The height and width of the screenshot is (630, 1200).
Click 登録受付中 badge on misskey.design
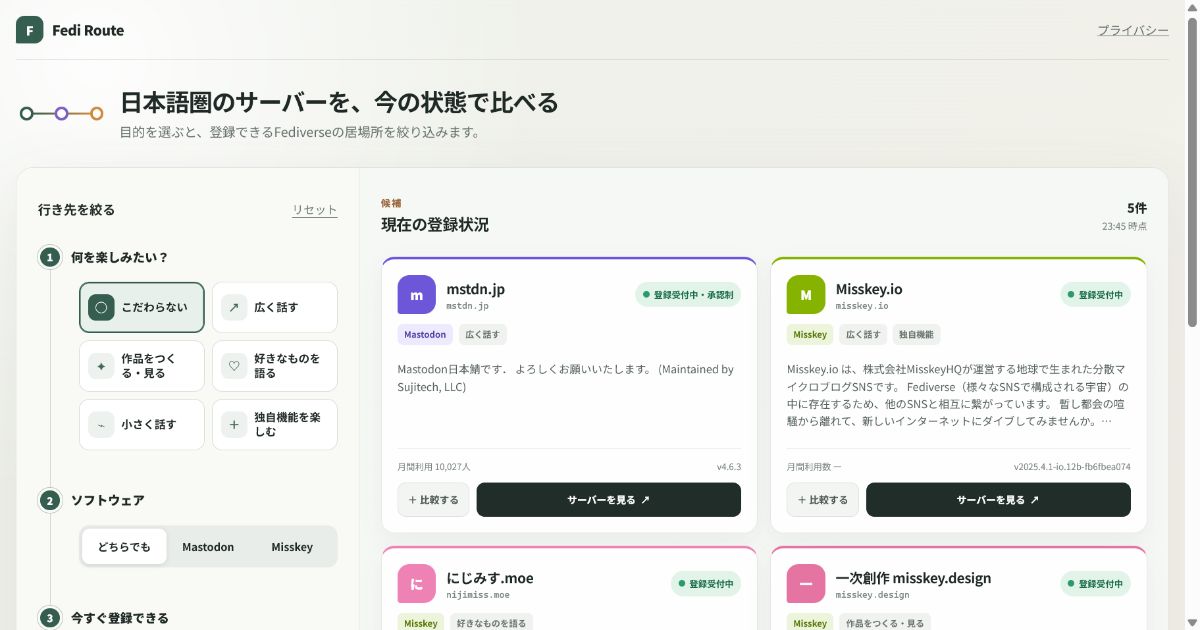click(1095, 584)
